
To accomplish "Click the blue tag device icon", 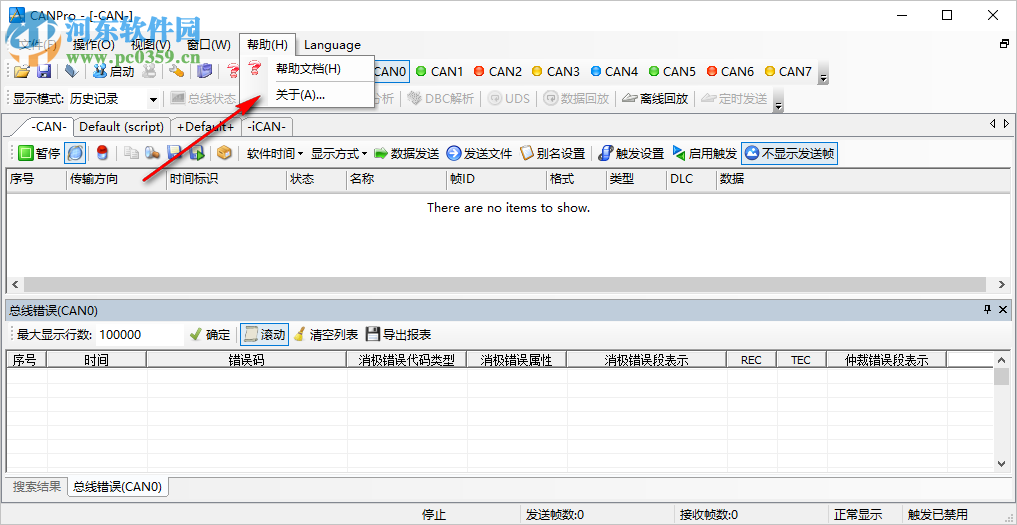I will 73,72.
